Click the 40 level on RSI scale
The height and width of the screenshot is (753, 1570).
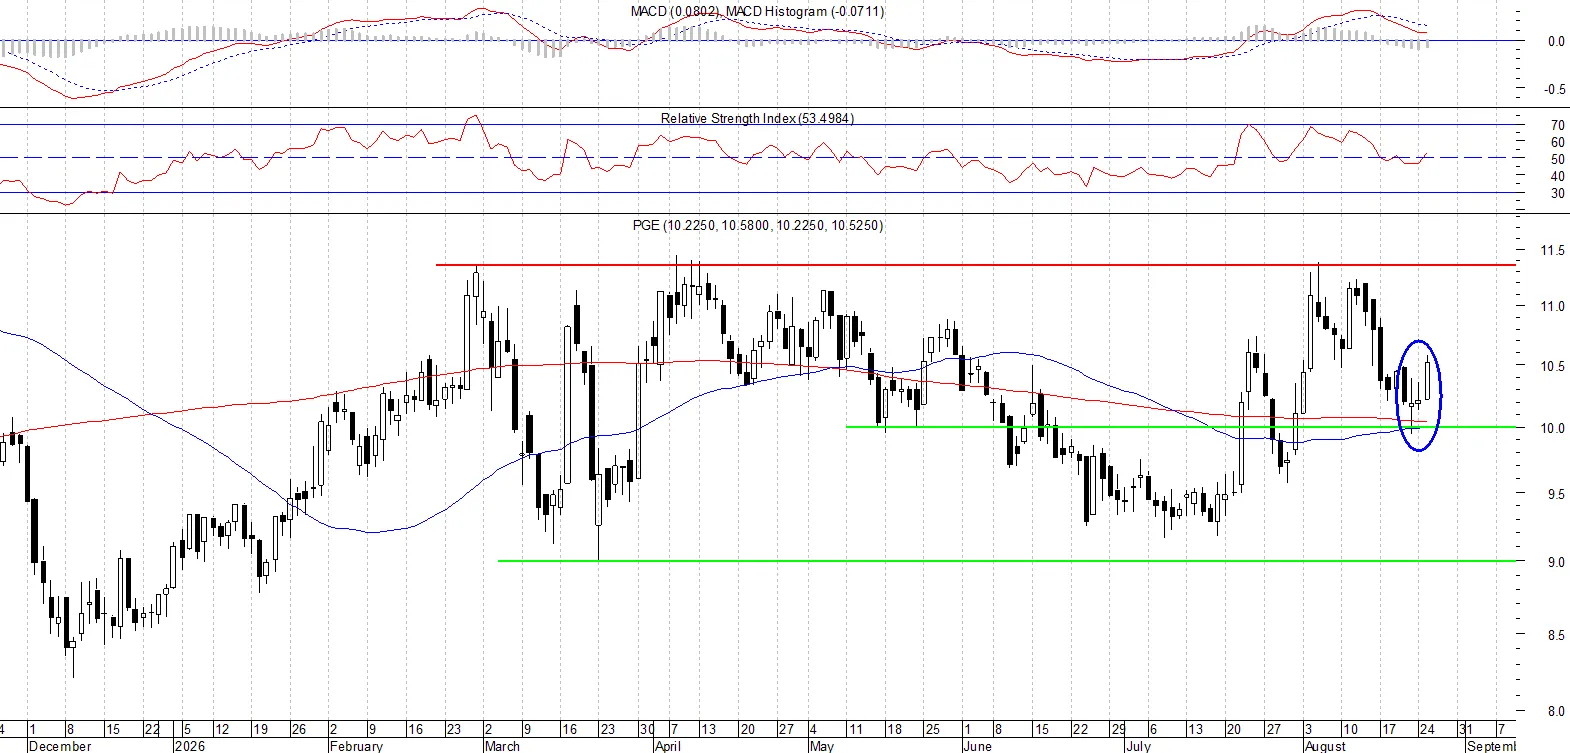[1557, 176]
